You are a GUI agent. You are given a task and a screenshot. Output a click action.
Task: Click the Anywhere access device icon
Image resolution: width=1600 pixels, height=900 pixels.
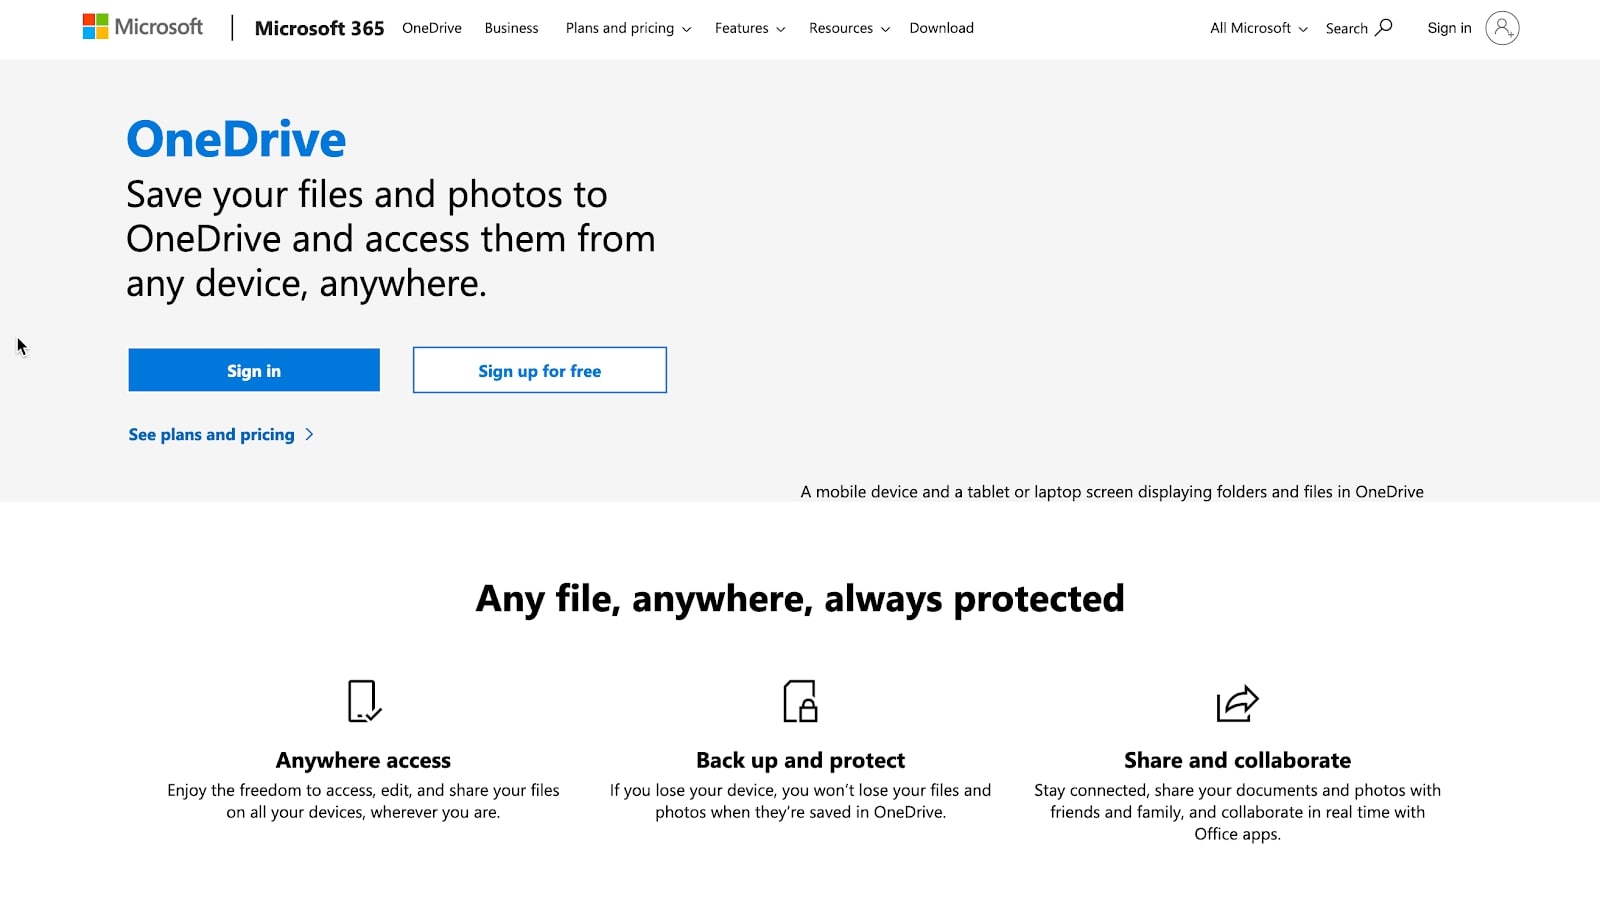coord(363,703)
